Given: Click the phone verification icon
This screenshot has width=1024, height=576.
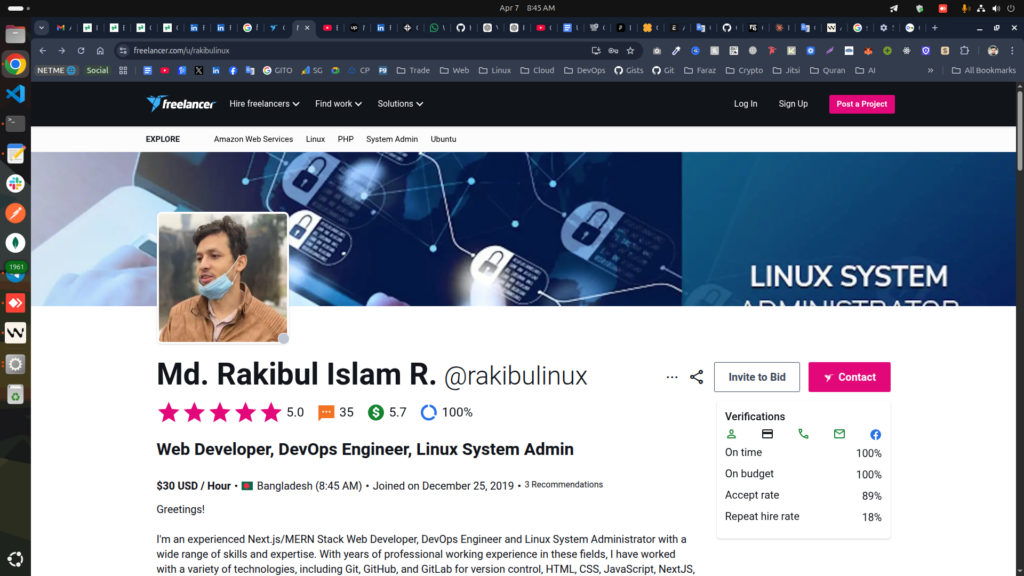Looking at the screenshot, I should click(x=803, y=434).
